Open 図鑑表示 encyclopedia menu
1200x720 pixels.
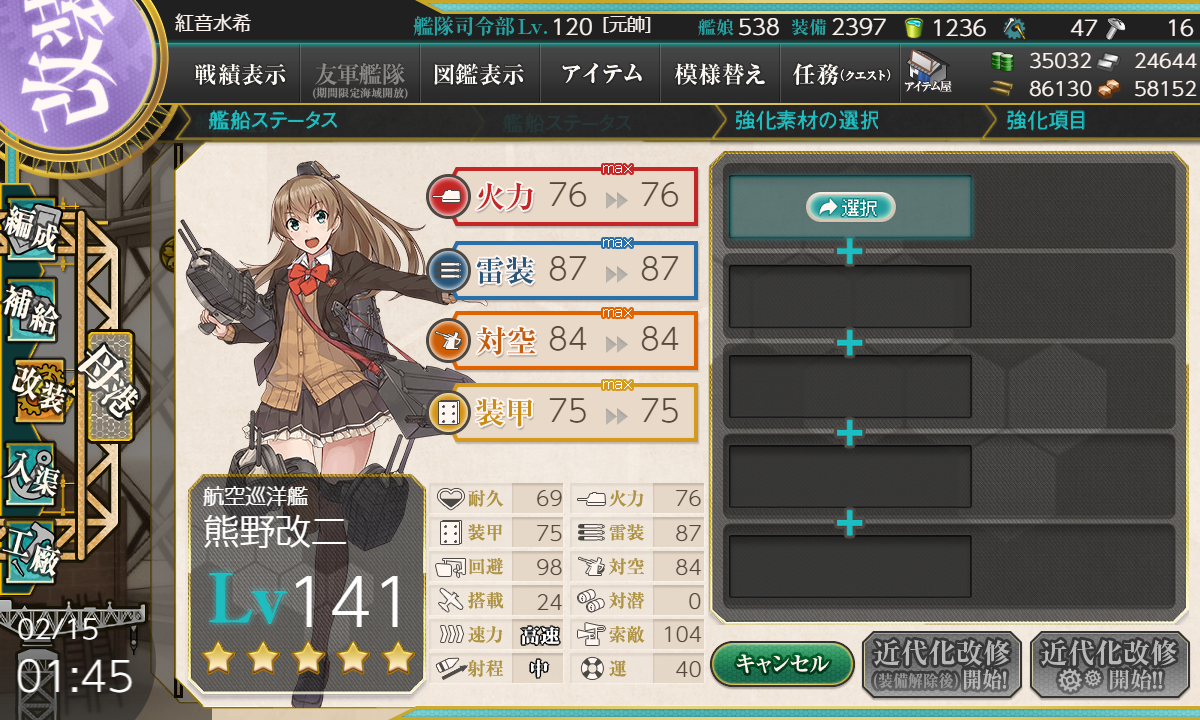coord(479,74)
